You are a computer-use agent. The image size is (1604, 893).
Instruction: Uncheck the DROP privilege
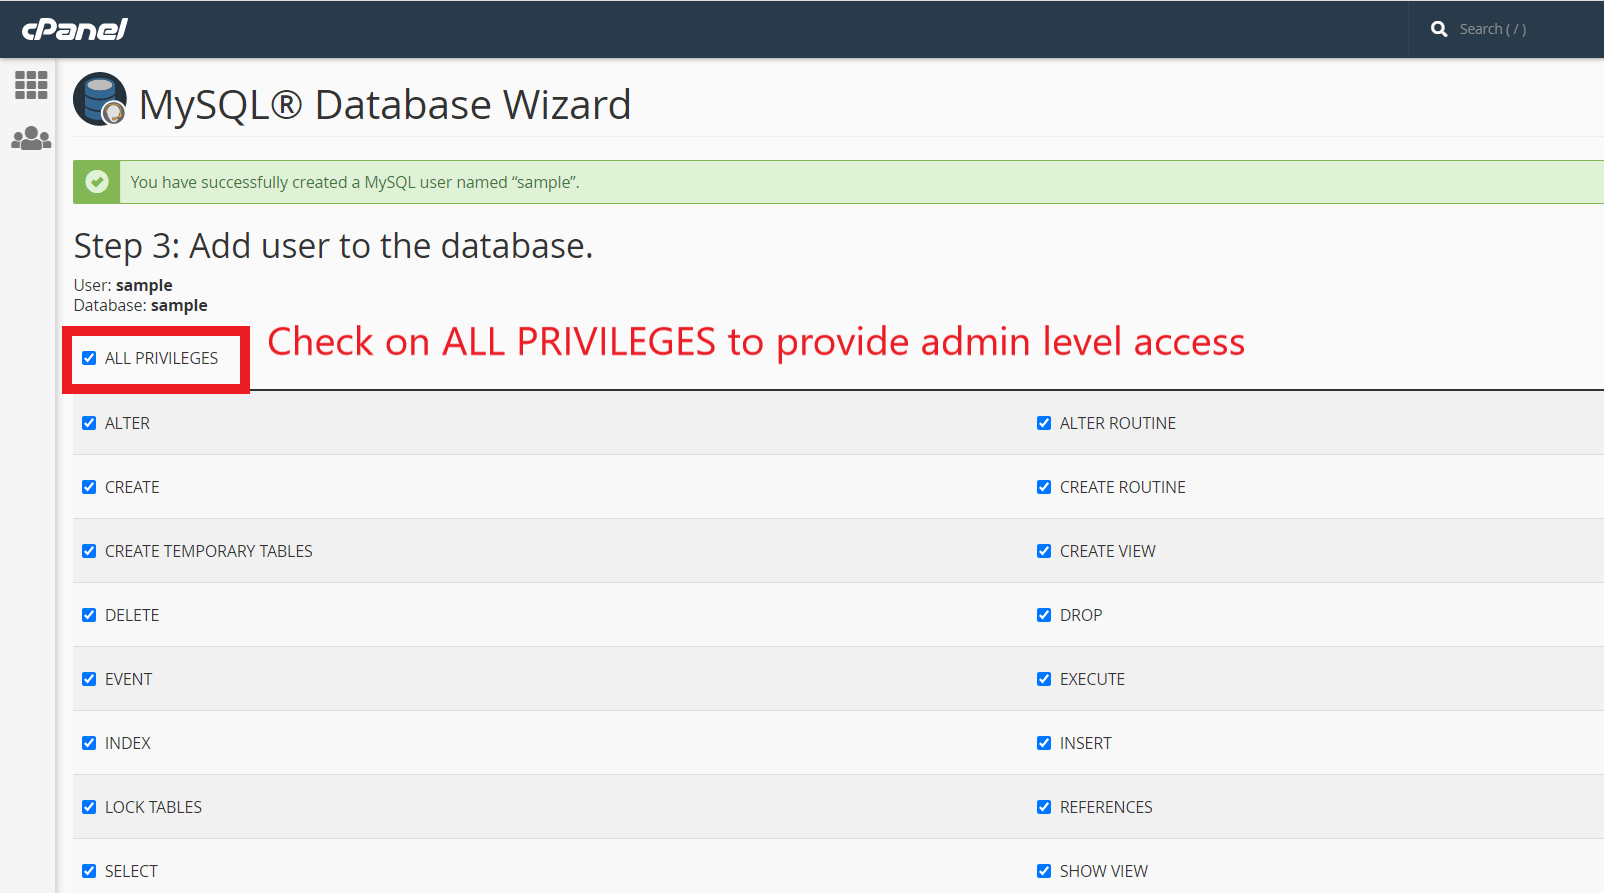click(1044, 615)
